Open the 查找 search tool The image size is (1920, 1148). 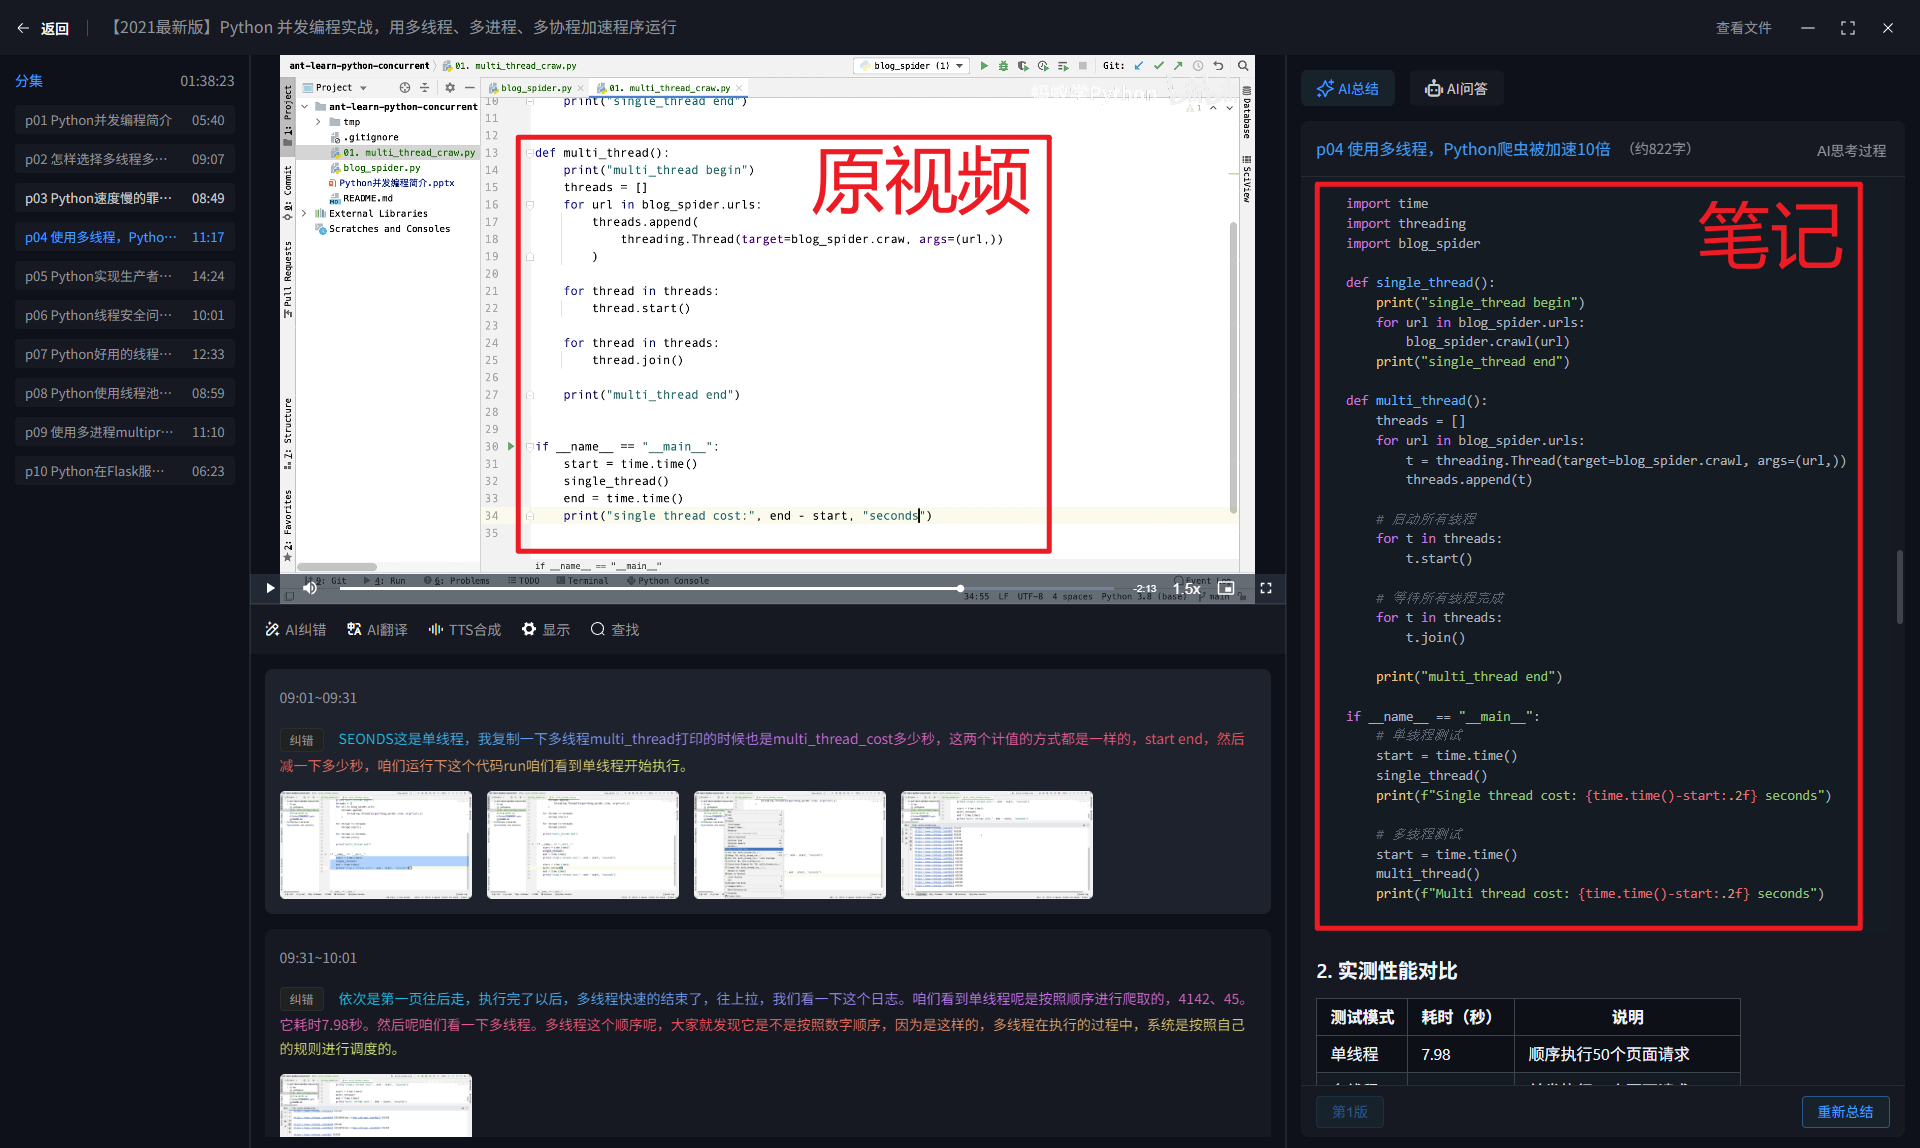(615, 629)
